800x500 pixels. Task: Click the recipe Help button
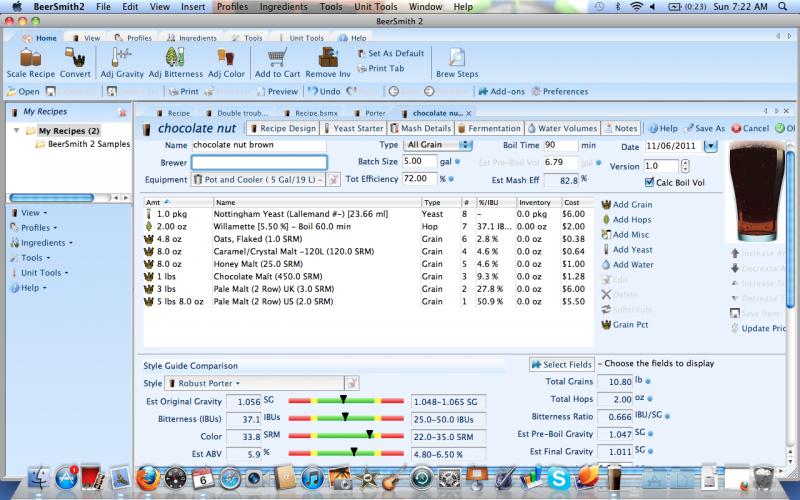coord(663,129)
